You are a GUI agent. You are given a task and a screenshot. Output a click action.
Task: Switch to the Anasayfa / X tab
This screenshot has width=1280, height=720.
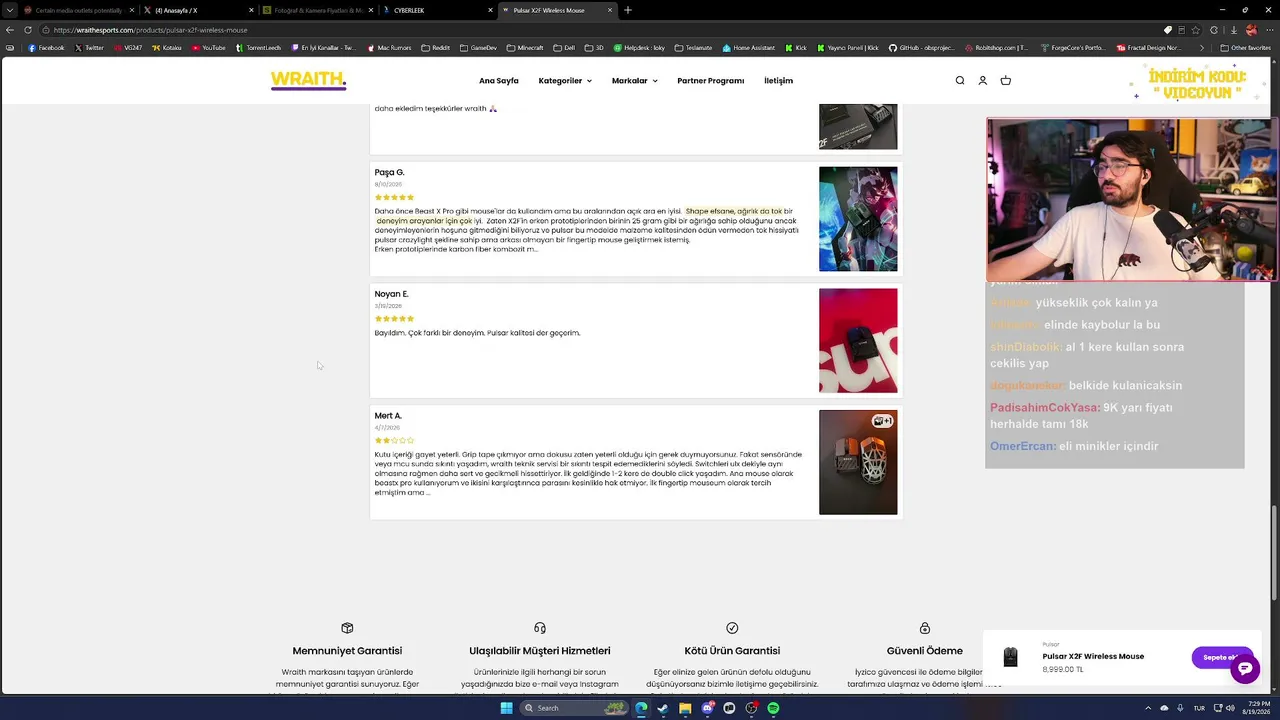(x=198, y=10)
